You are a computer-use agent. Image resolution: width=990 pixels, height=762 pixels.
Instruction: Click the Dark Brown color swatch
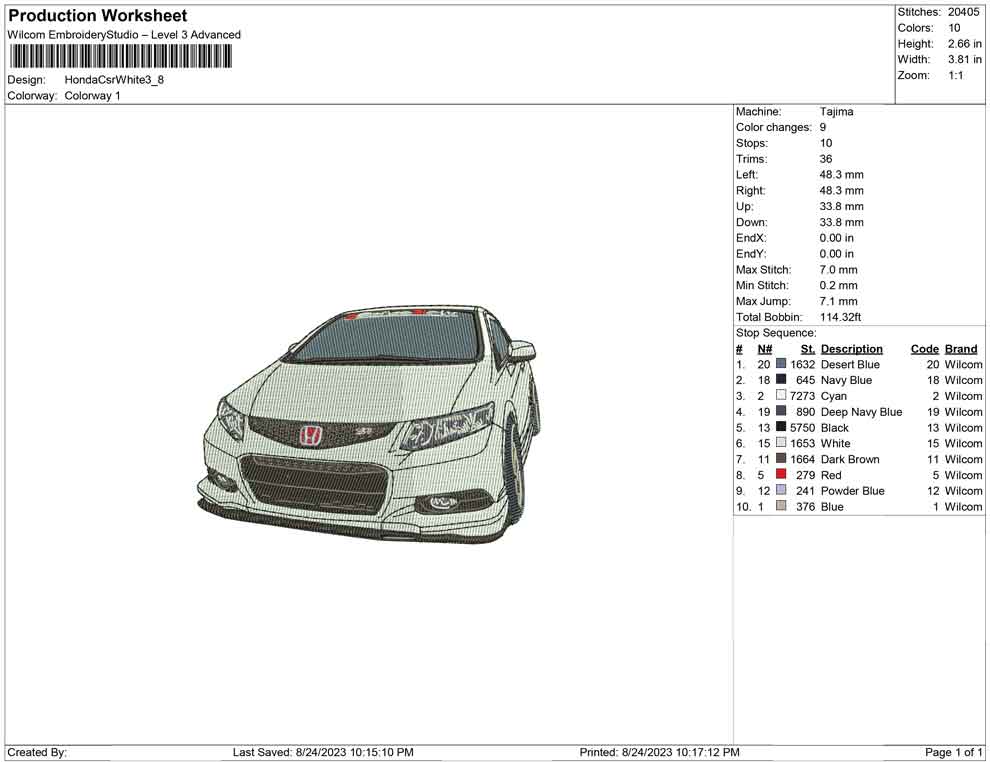click(781, 458)
